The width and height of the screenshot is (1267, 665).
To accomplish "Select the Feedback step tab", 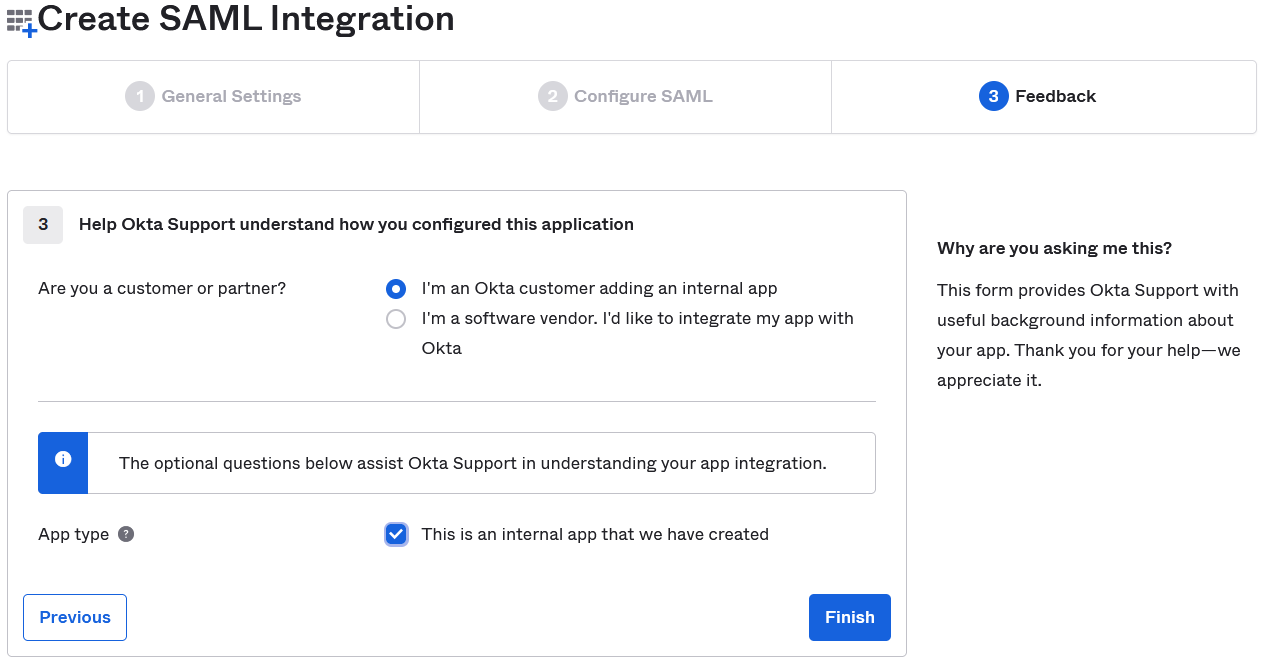I will [1055, 96].
